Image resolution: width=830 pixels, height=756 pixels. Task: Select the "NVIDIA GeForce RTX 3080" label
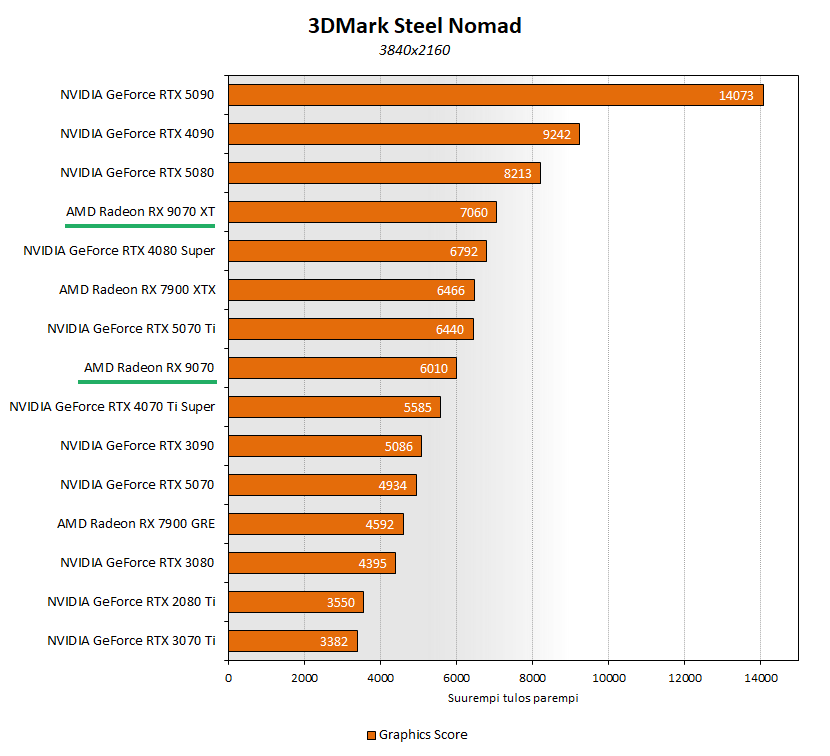click(137, 563)
